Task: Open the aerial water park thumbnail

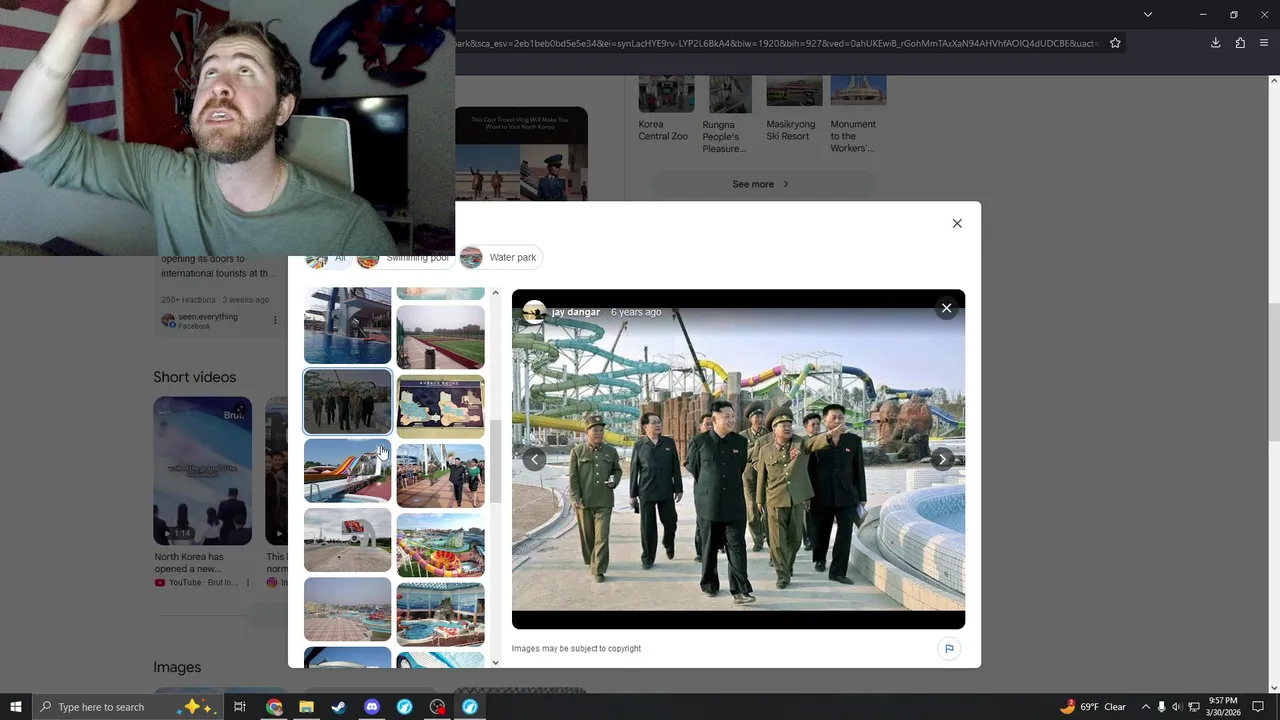Action: pyautogui.click(x=440, y=545)
